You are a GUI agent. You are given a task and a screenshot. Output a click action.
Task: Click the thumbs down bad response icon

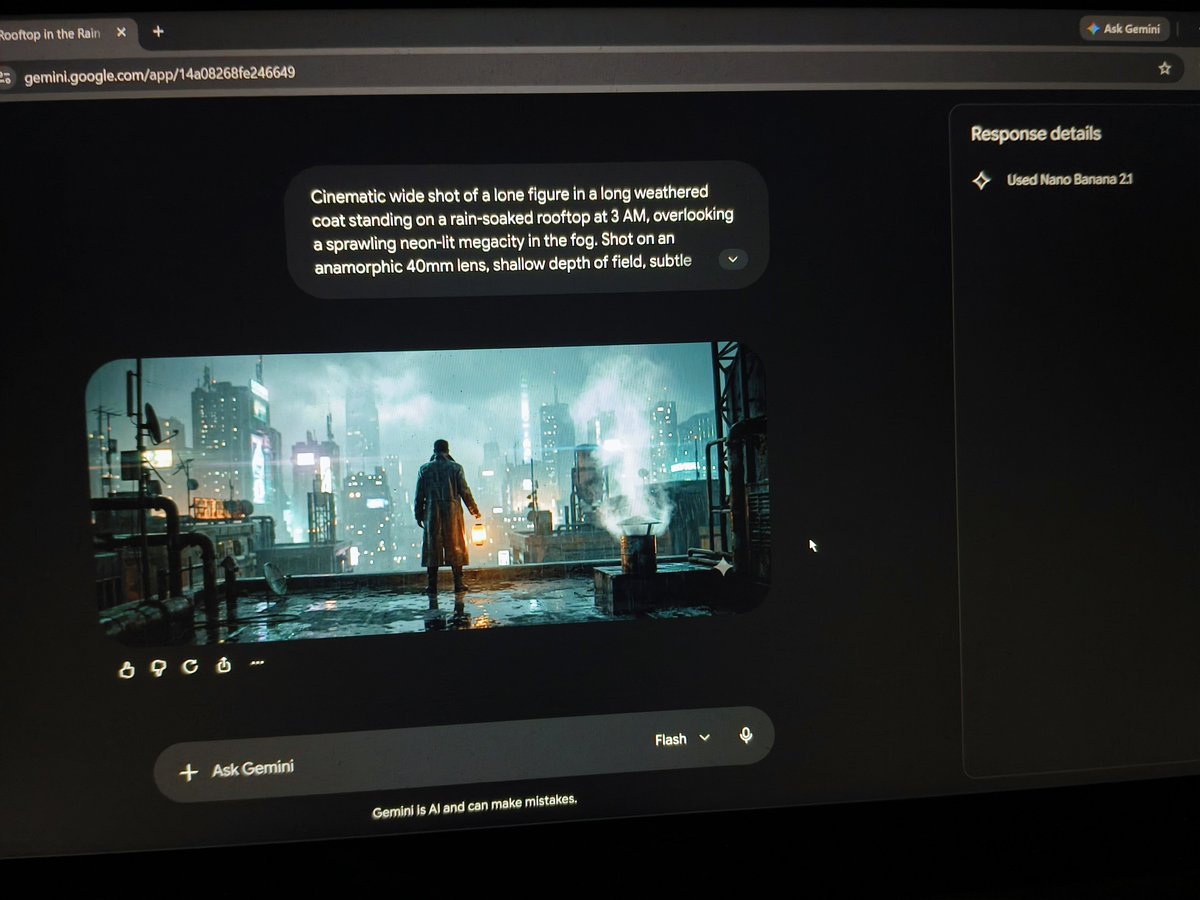(157, 668)
